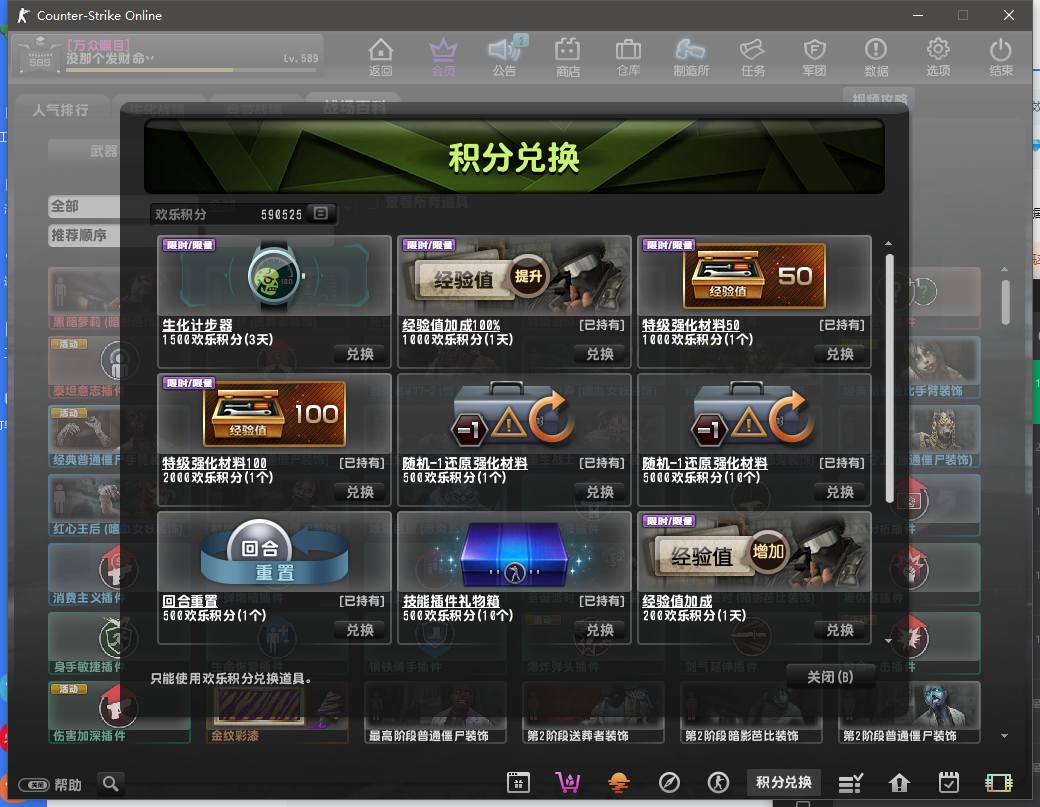1040x807 pixels.
Task: Click the pink shopping cart icon
Action: [568, 782]
